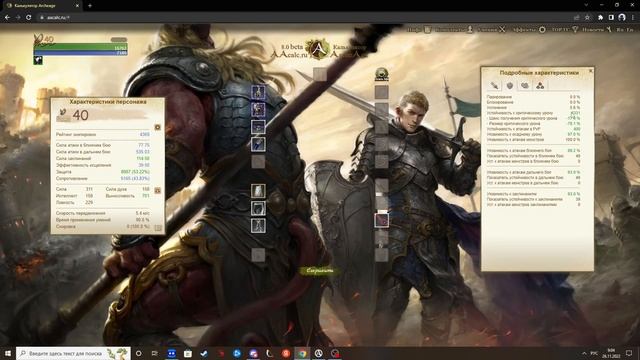Image resolution: width=640 pixels, height=360 pixels.
Task: Go back with browser back arrow
Action: pos(7,17)
